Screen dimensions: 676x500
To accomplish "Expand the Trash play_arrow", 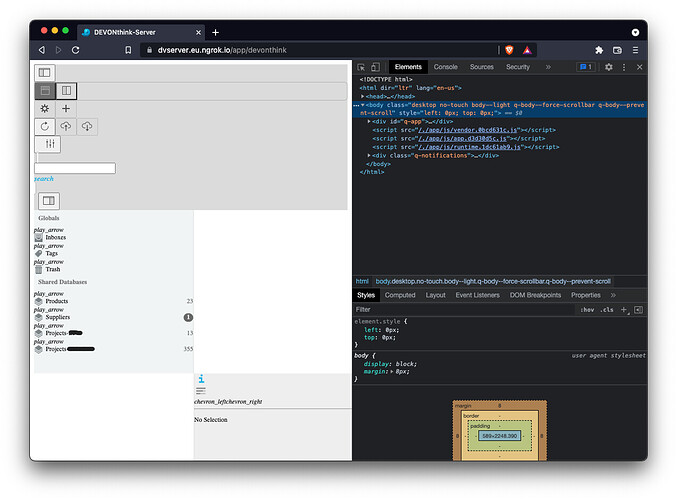I will [x=49, y=262].
